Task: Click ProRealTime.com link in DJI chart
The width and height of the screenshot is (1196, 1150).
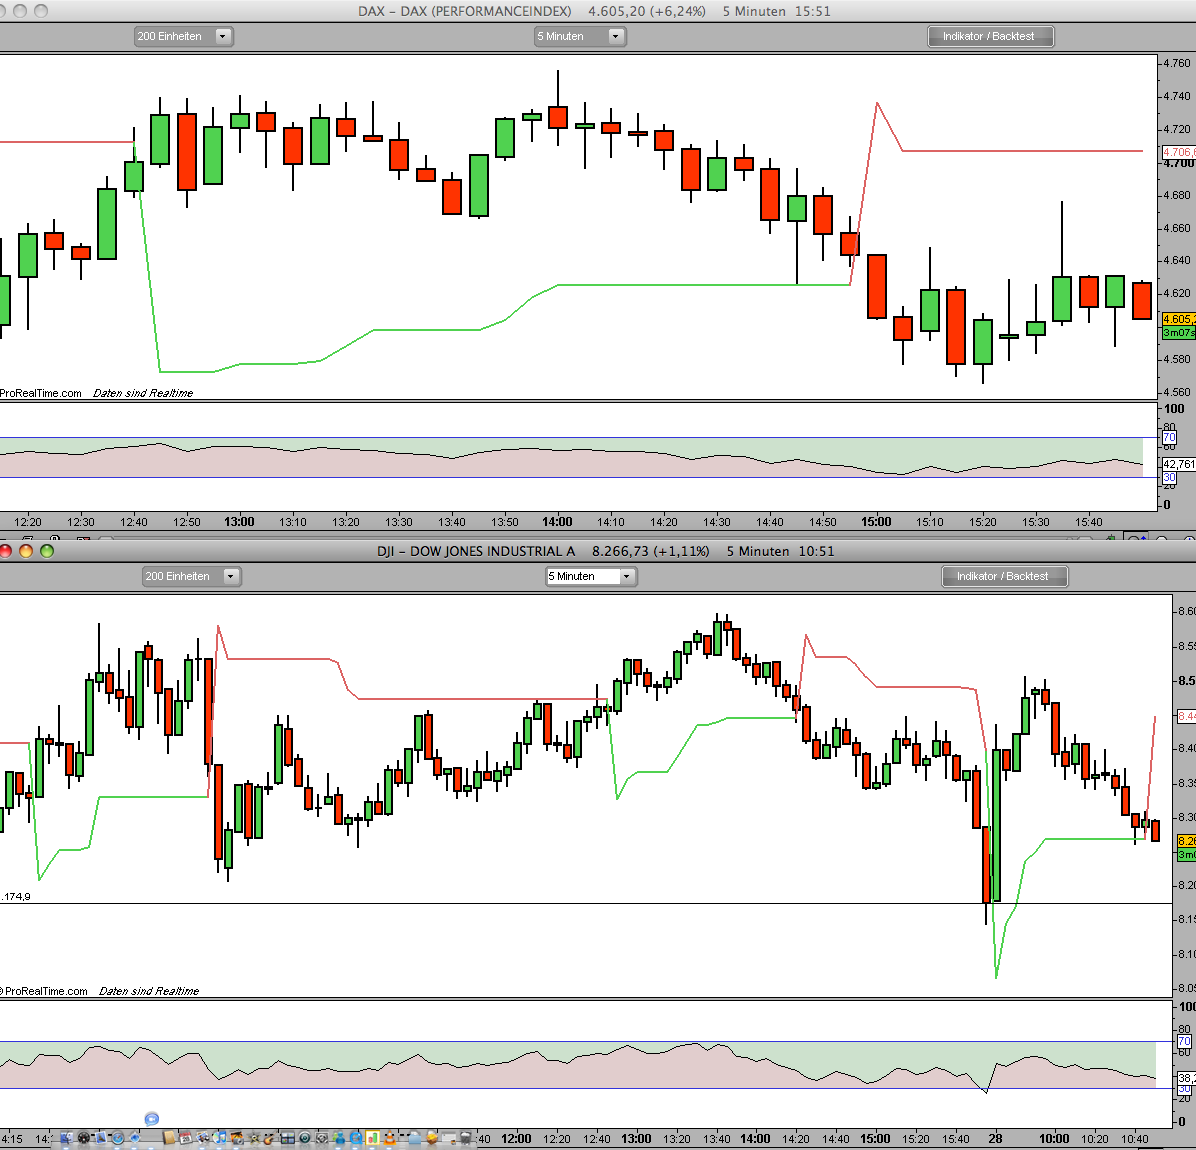Action: (46, 991)
